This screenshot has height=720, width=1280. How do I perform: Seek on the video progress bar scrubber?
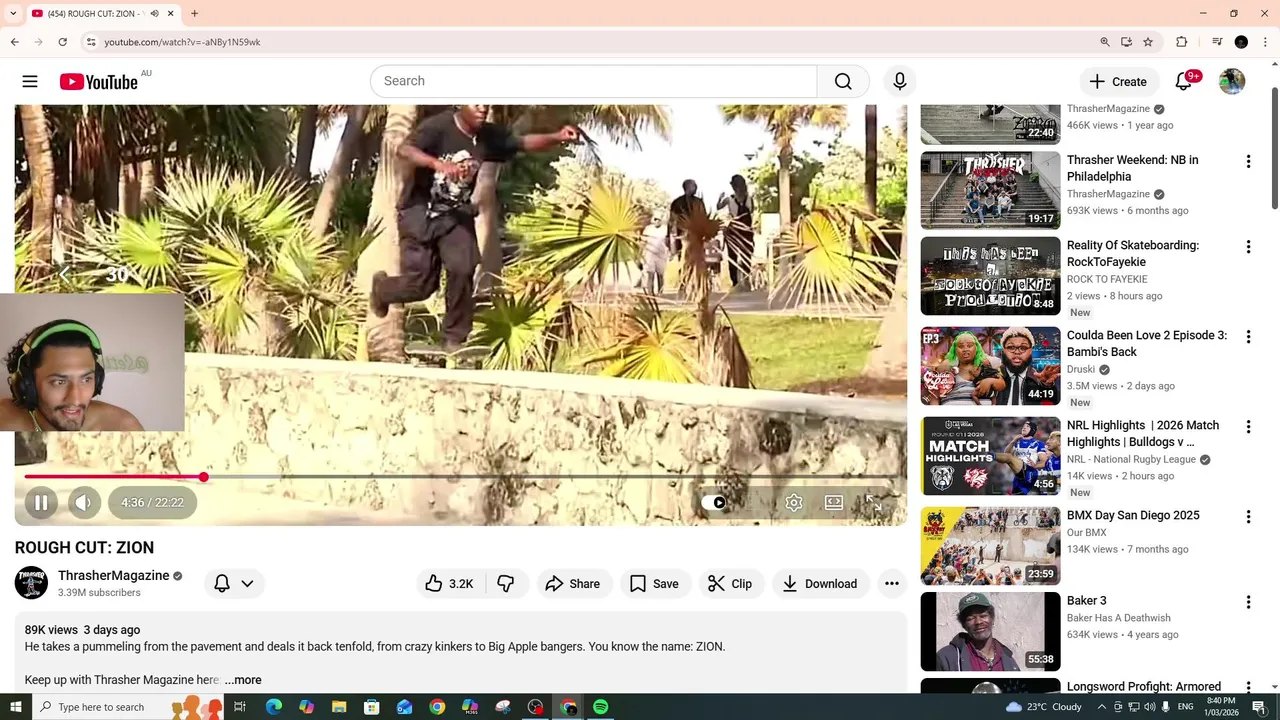pyautogui.click(x=203, y=477)
